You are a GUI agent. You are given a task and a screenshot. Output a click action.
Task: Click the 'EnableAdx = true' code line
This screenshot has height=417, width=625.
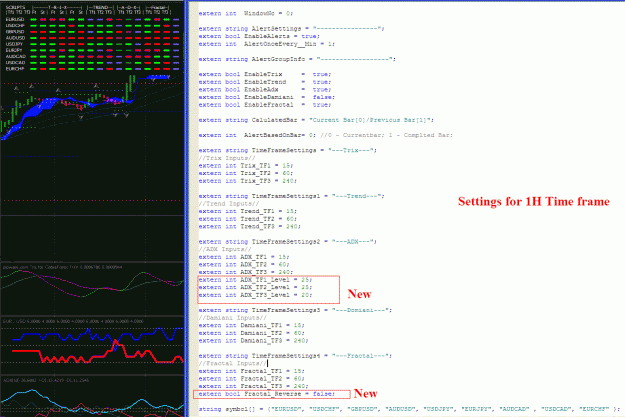[265, 90]
